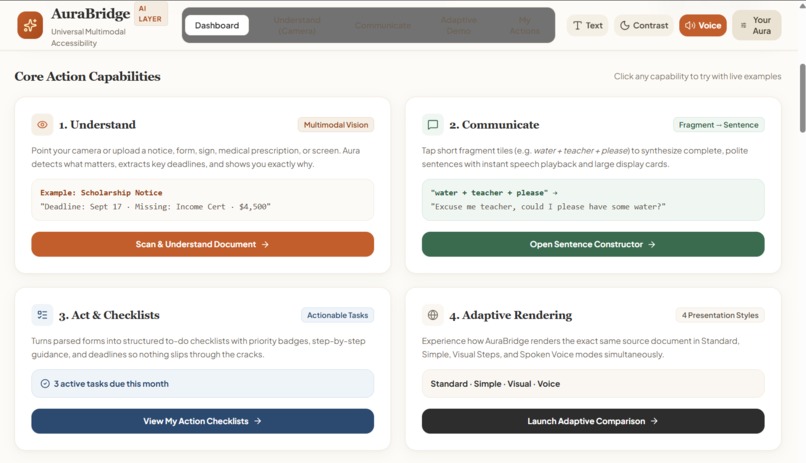Click the Fragment → Sentence tag
This screenshot has width=806, height=463.
719,124
